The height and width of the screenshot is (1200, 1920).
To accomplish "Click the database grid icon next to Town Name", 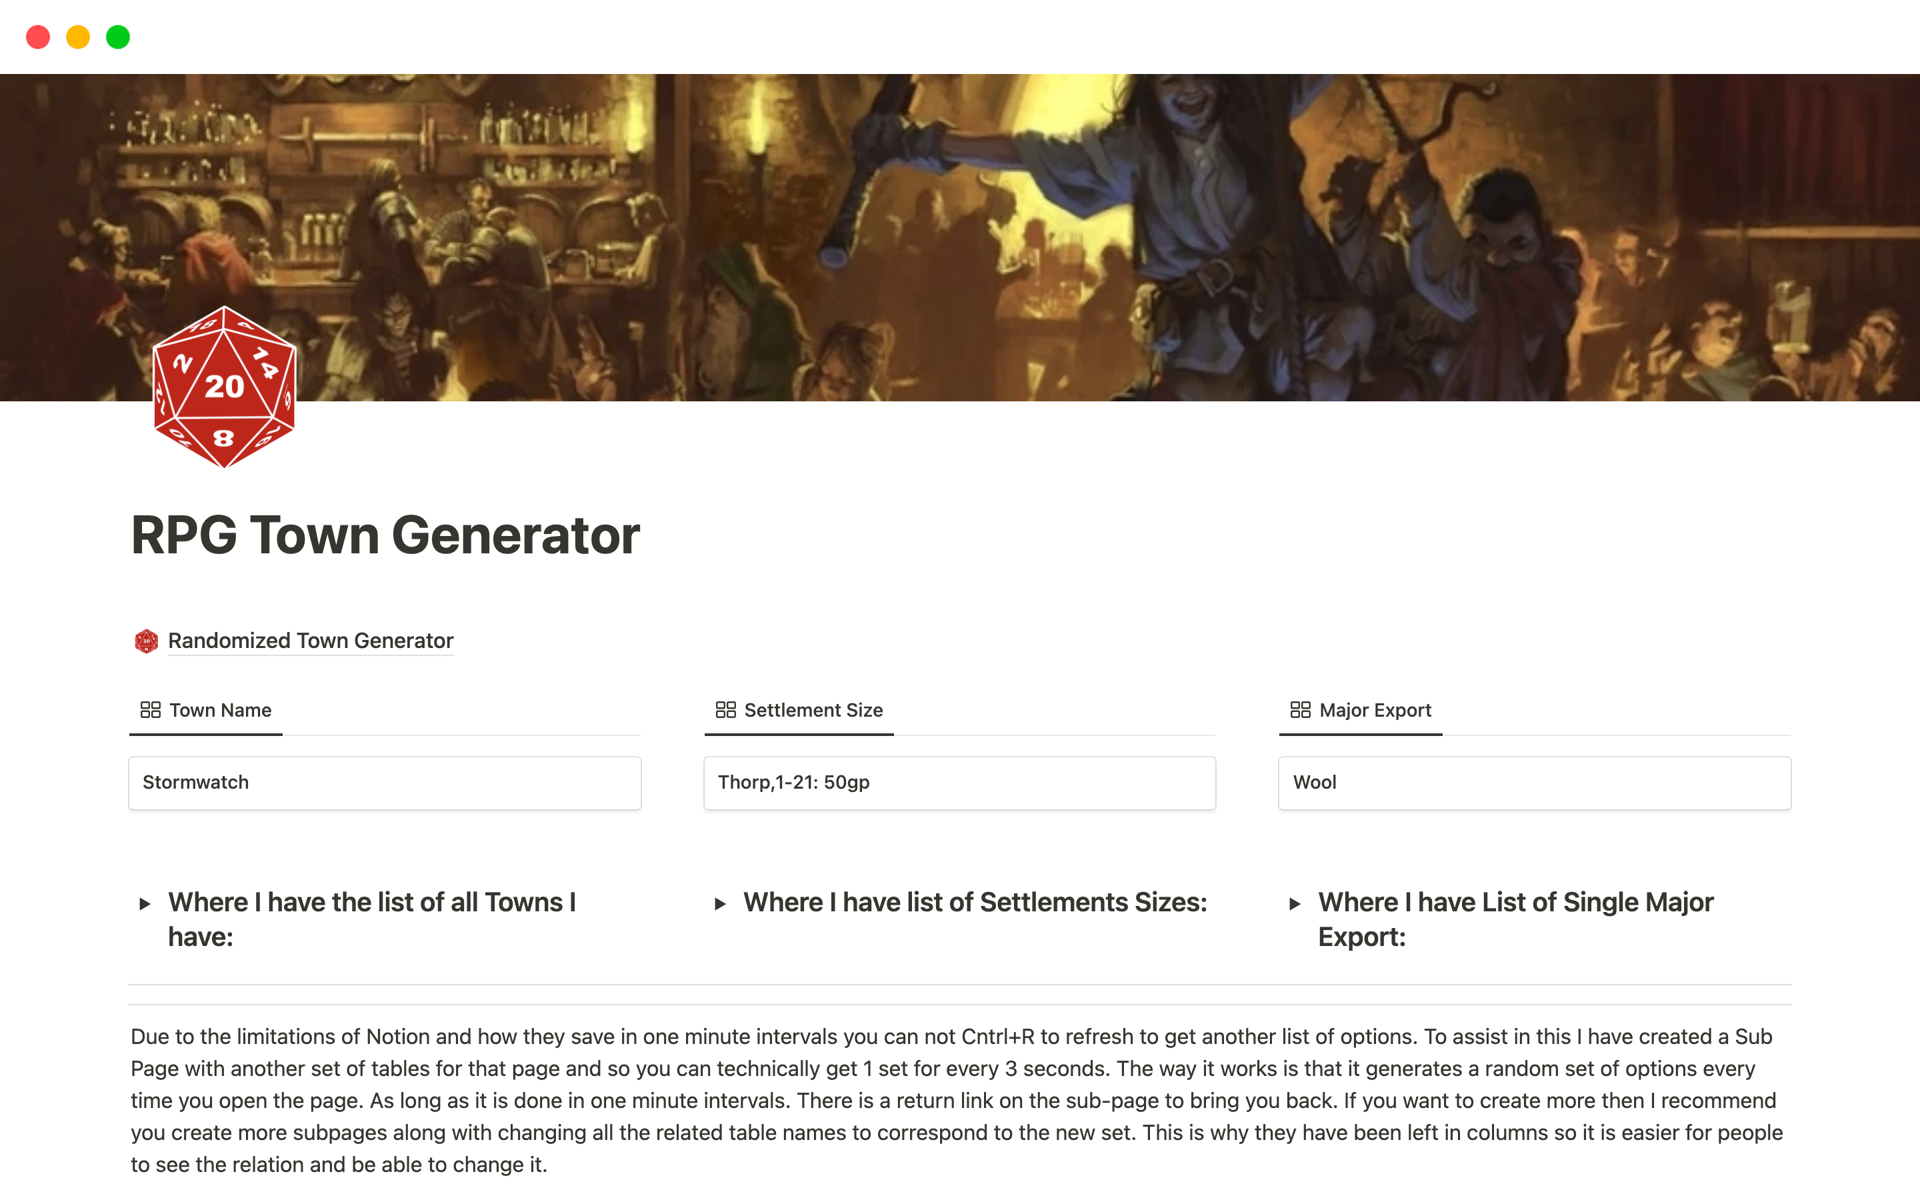I will coord(150,710).
